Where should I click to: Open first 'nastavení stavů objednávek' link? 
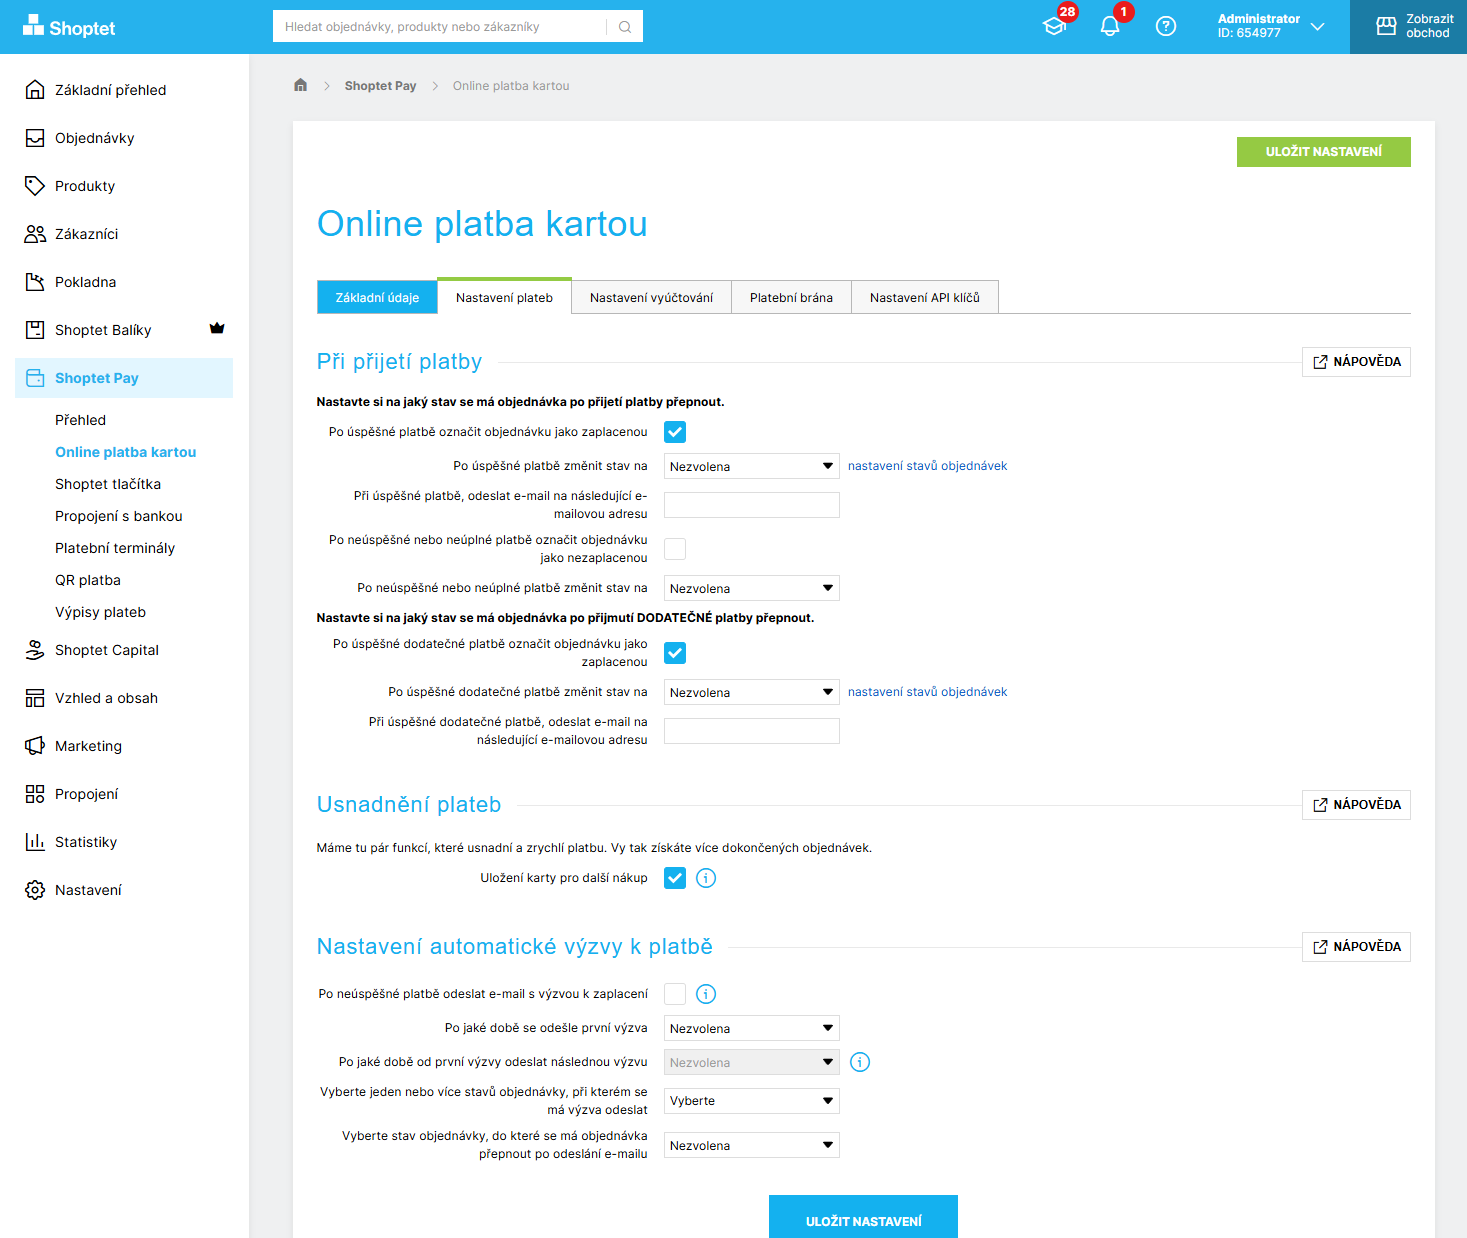coord(927,466)
